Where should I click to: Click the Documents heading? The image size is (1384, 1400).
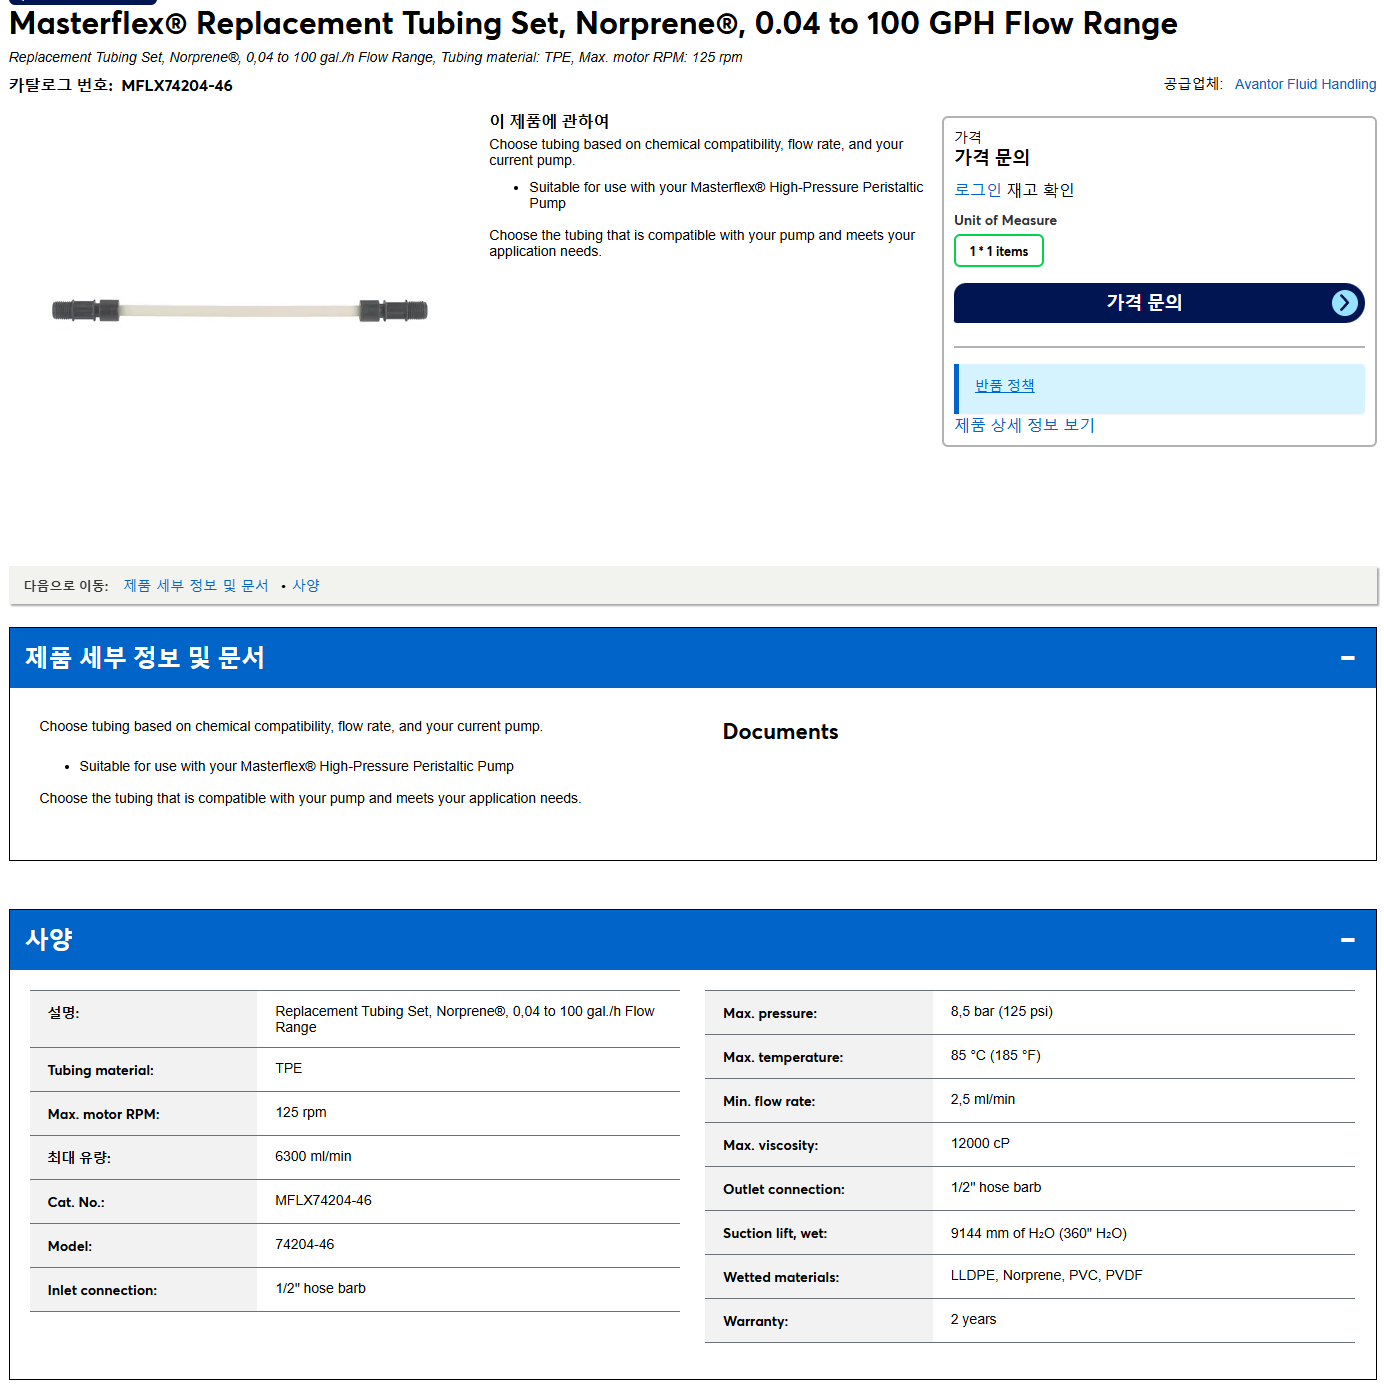(780, 732)
